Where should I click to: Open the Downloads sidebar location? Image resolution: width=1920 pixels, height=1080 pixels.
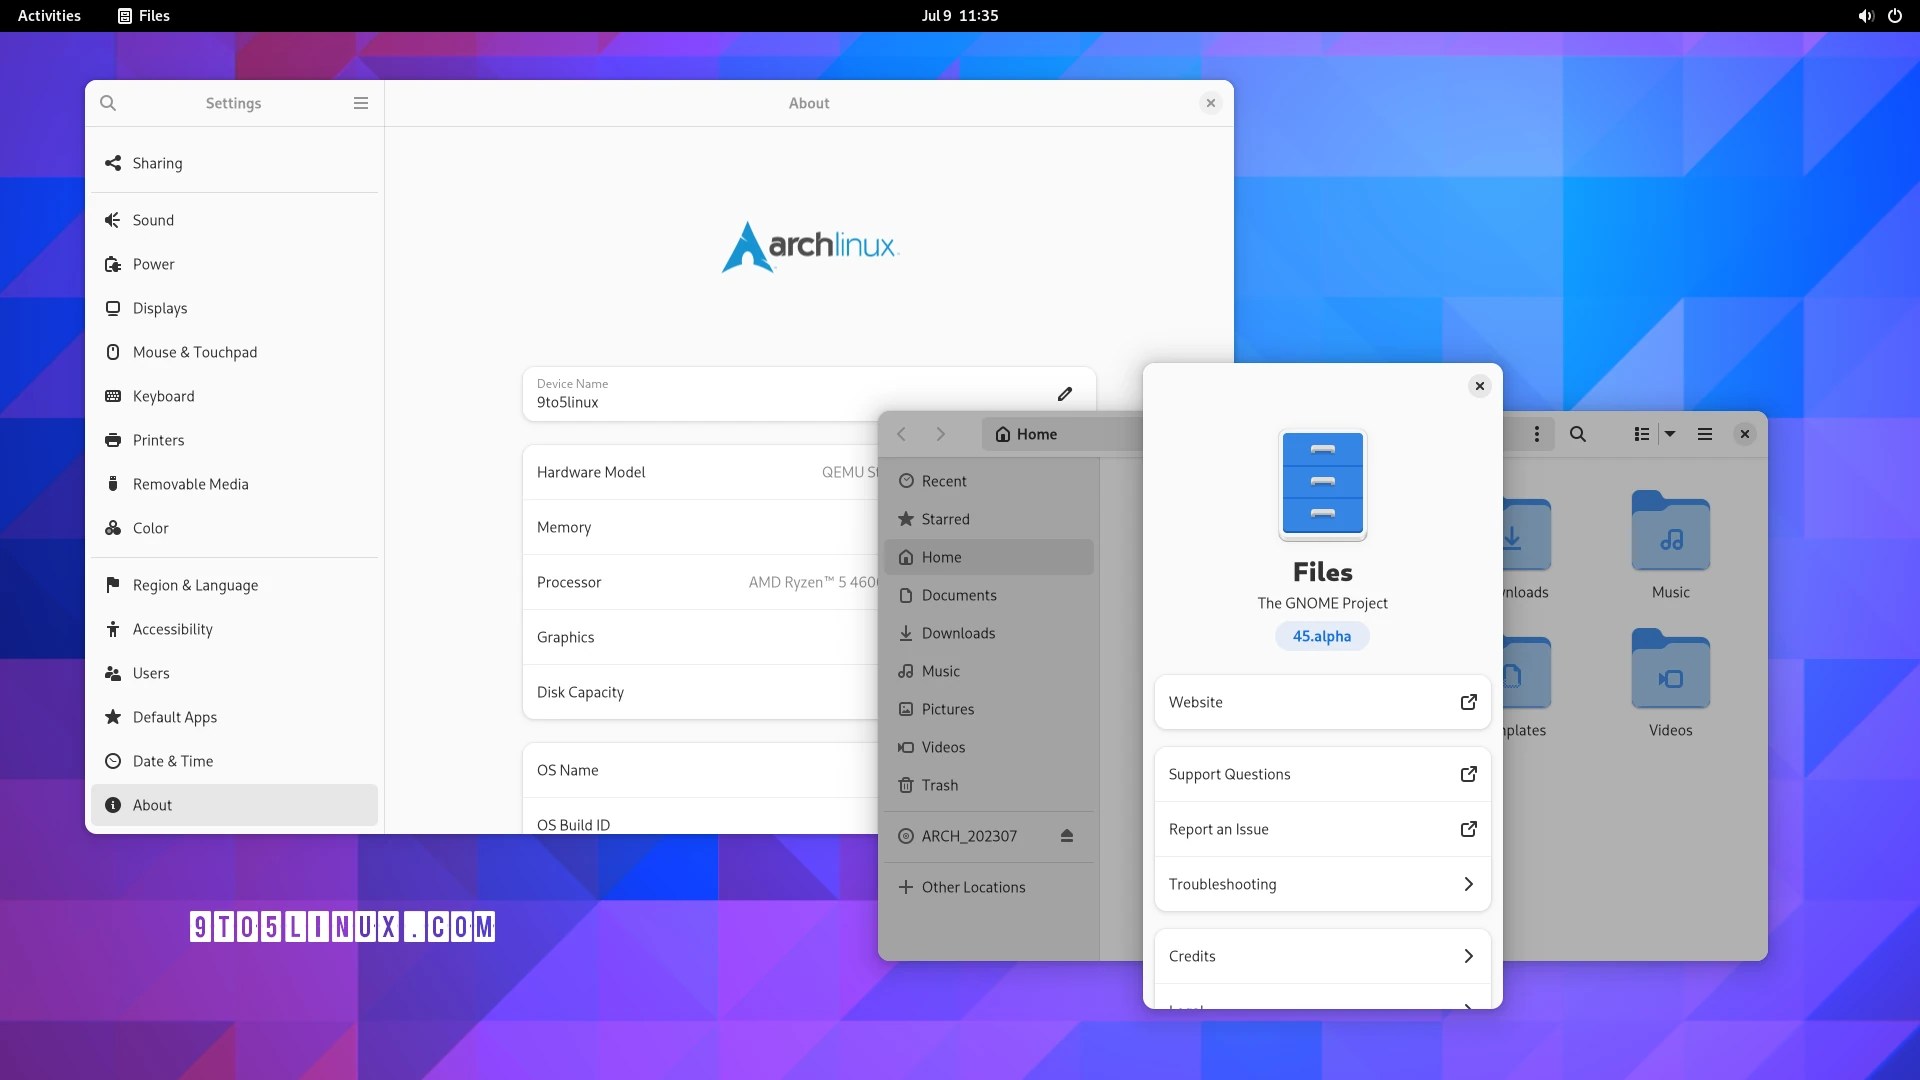click(958, 633)
